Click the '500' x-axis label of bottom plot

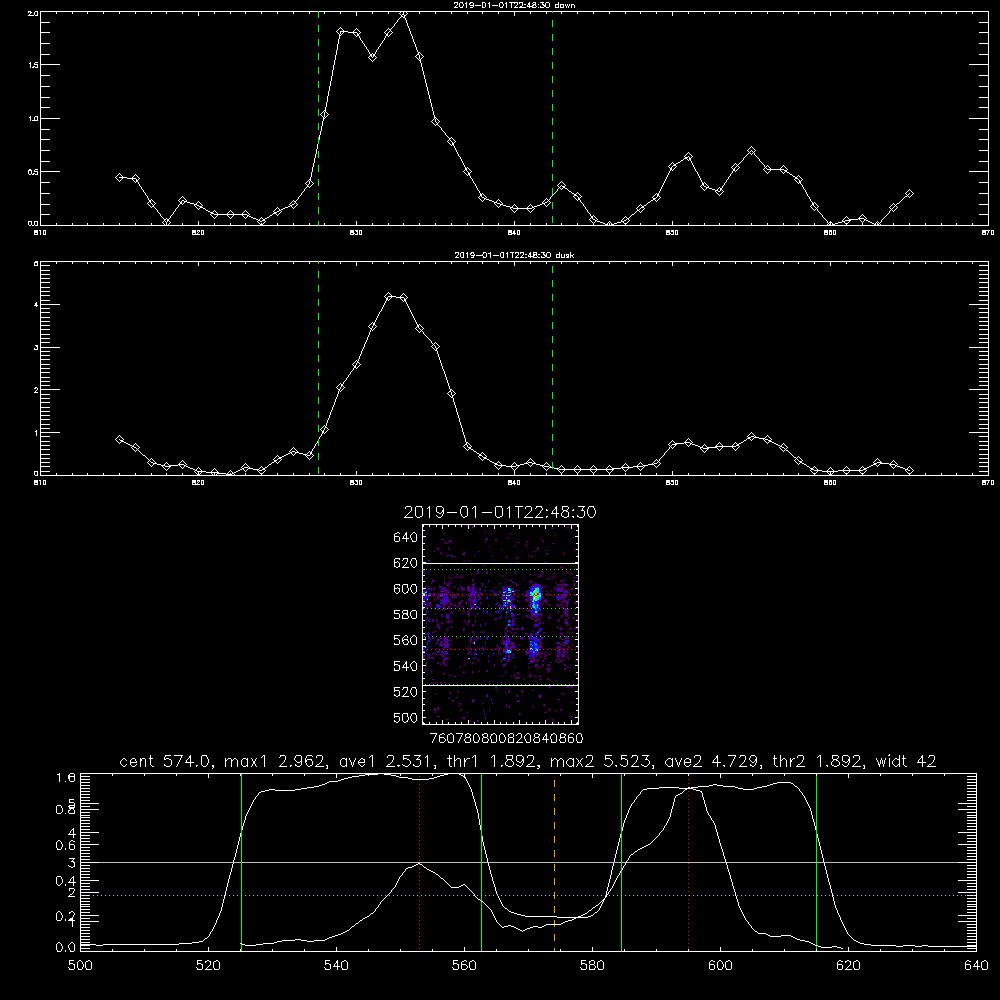coord(80,966)
